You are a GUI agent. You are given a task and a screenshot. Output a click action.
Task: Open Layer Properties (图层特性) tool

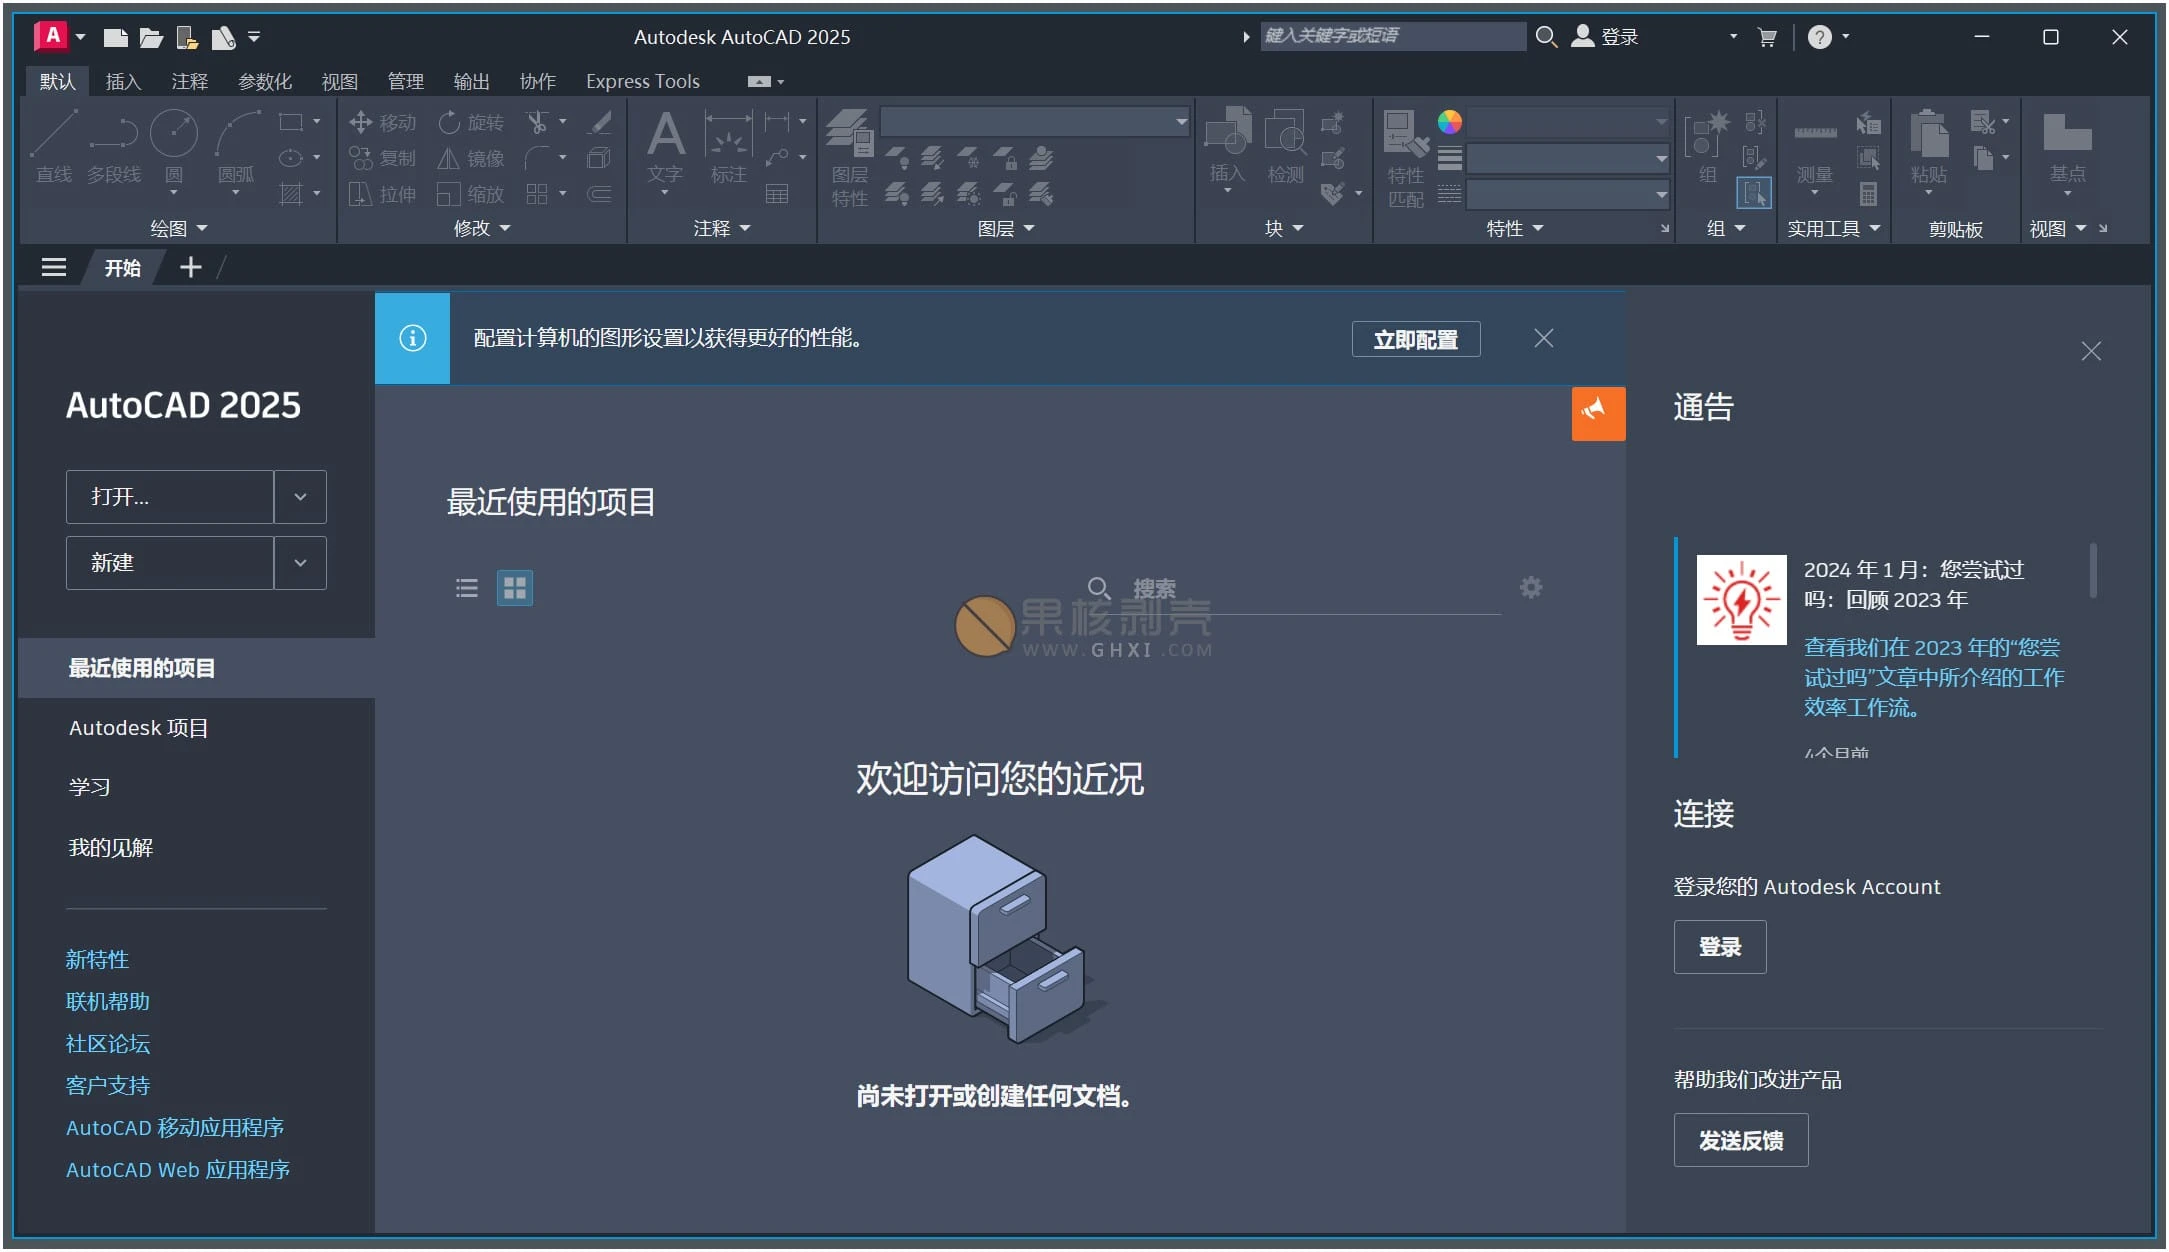(850, 158)
